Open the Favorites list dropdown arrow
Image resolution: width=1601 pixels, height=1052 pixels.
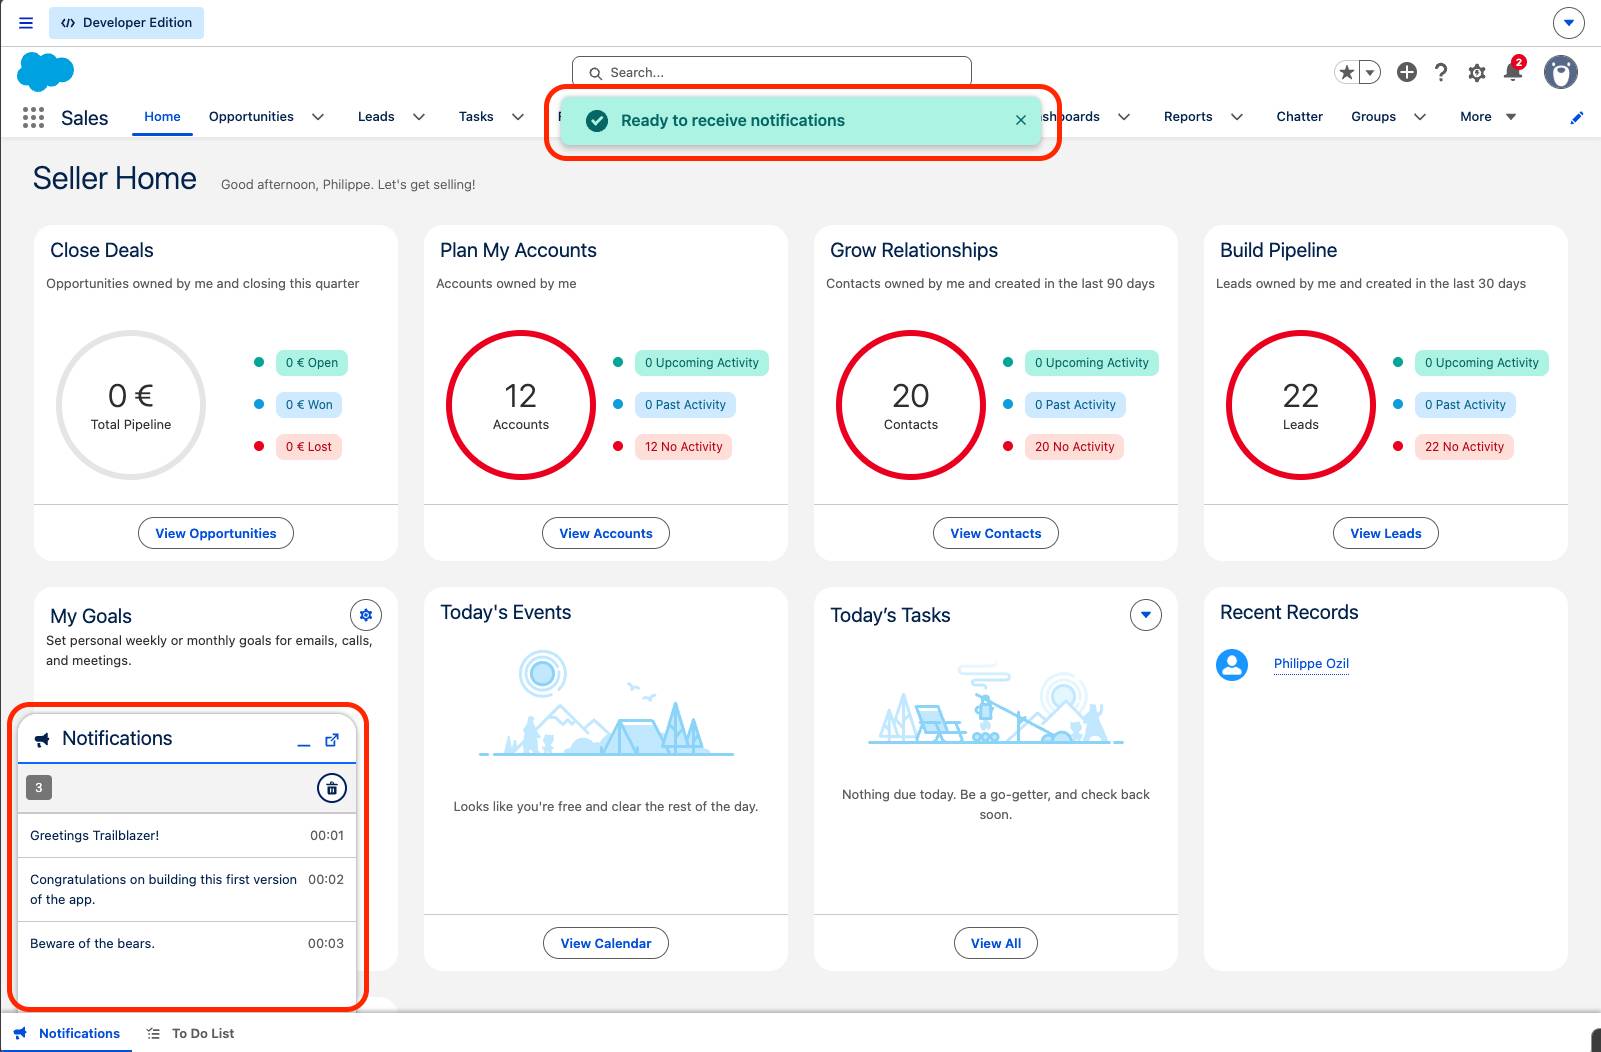point(1371,72)
